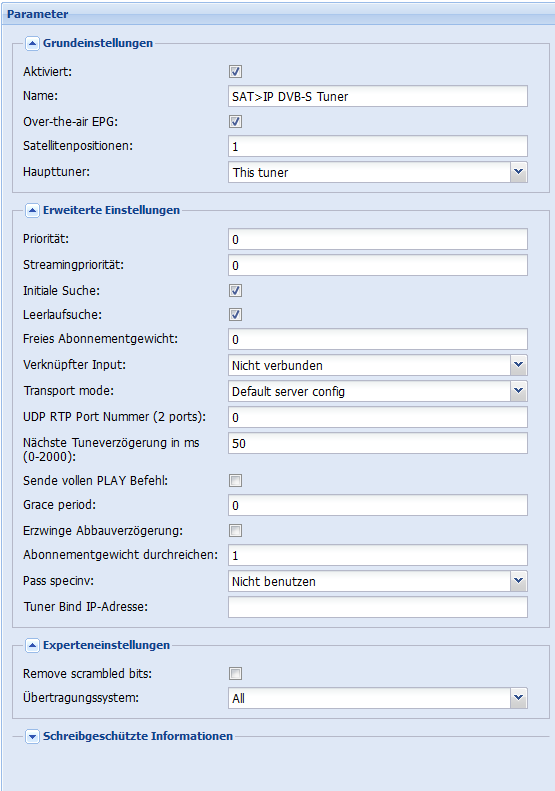
Task: Disable the Initiale Suche checkbox
Action: pos(235,291)
